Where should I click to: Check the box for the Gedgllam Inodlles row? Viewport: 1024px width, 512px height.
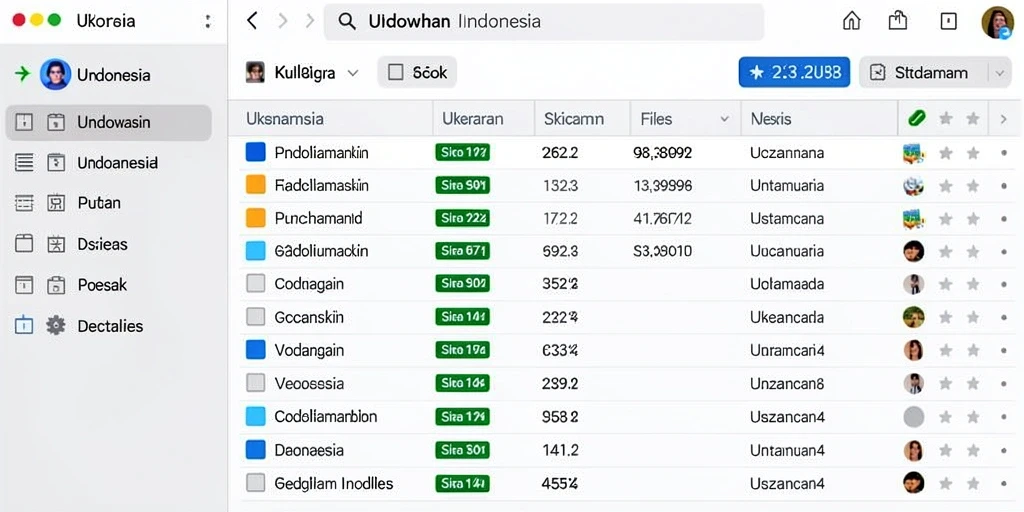[256, 483]
